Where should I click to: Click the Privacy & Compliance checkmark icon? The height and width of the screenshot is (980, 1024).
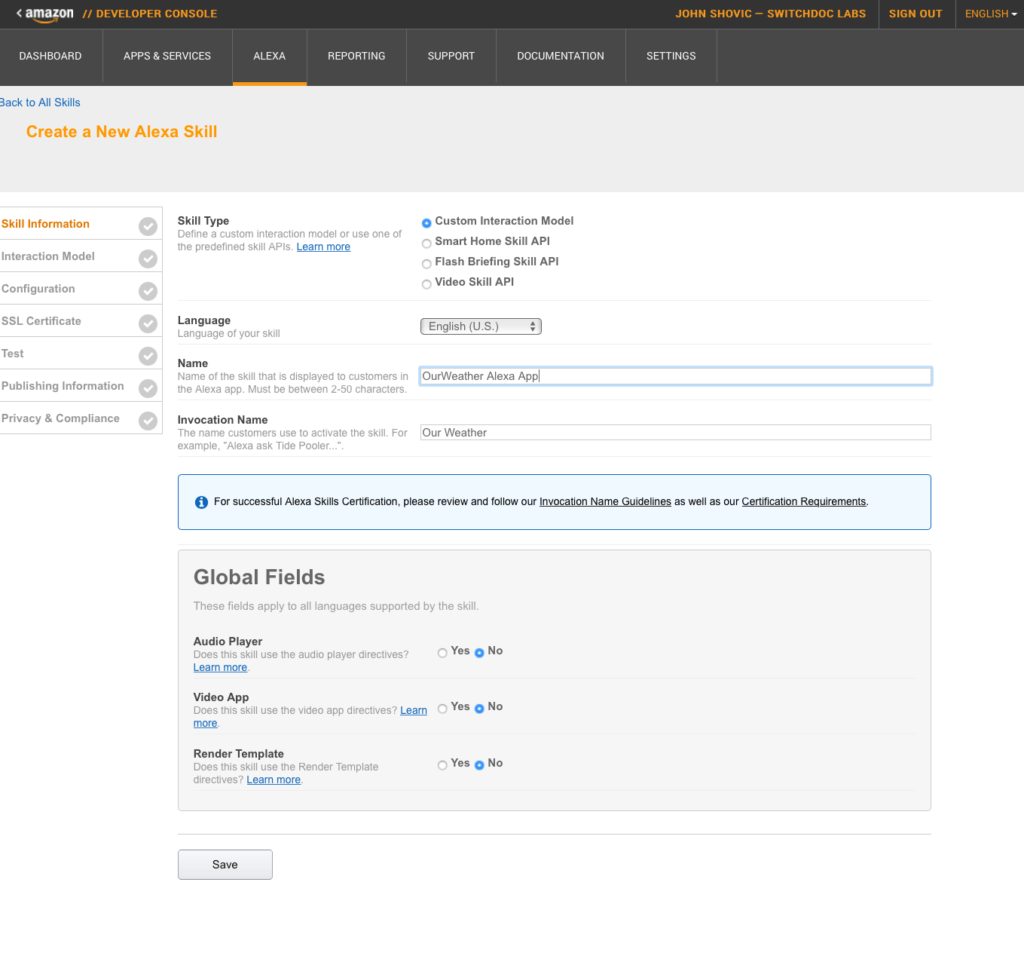[x=148, y=420]
